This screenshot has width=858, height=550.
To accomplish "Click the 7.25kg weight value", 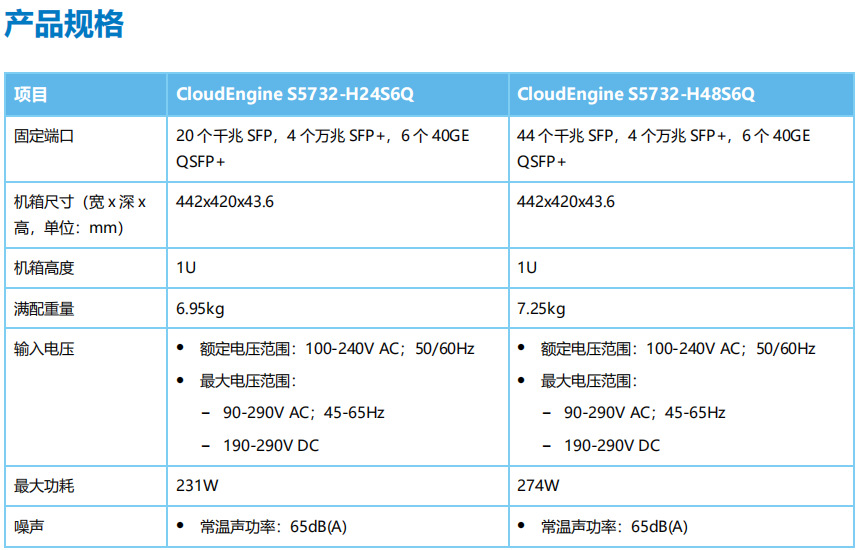I will coord(541,309).
